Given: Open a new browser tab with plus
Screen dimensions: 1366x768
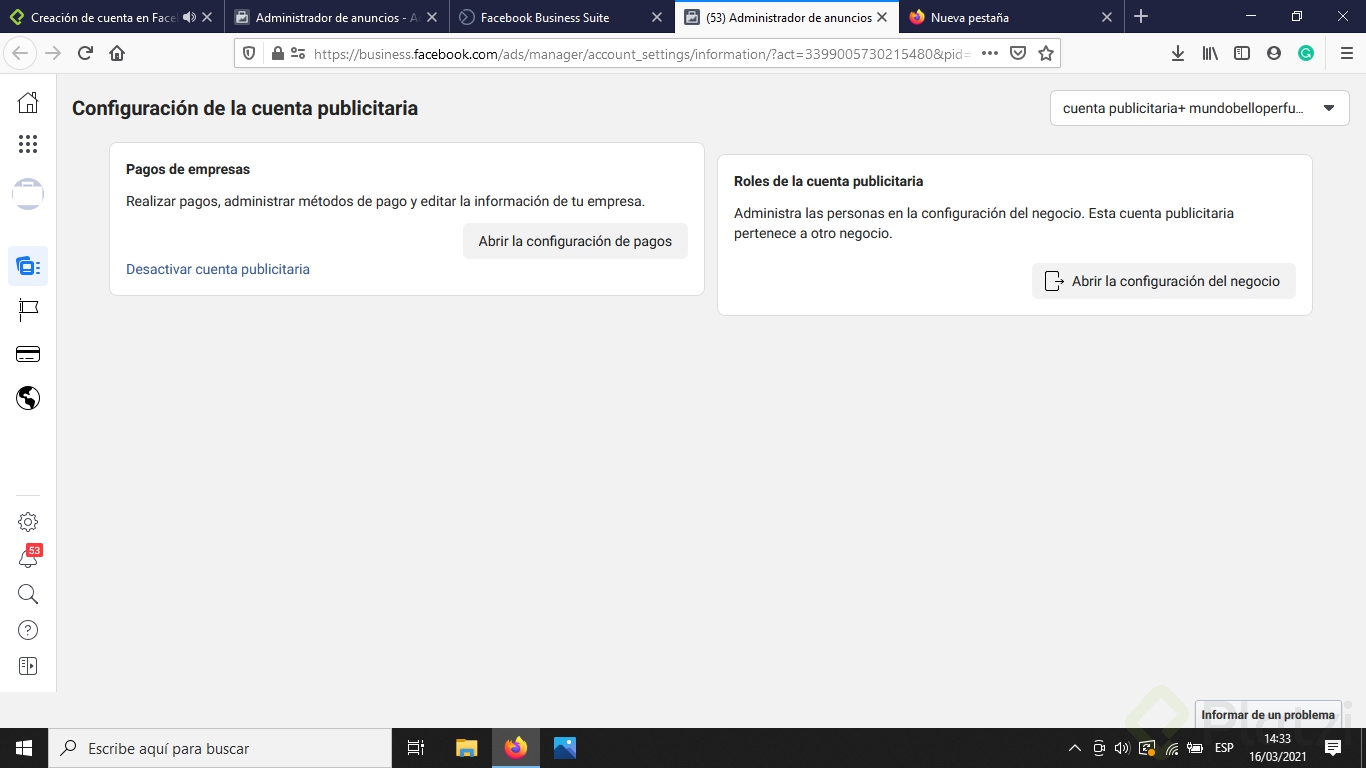Looking at the screenshot, I should (1141, 17).
